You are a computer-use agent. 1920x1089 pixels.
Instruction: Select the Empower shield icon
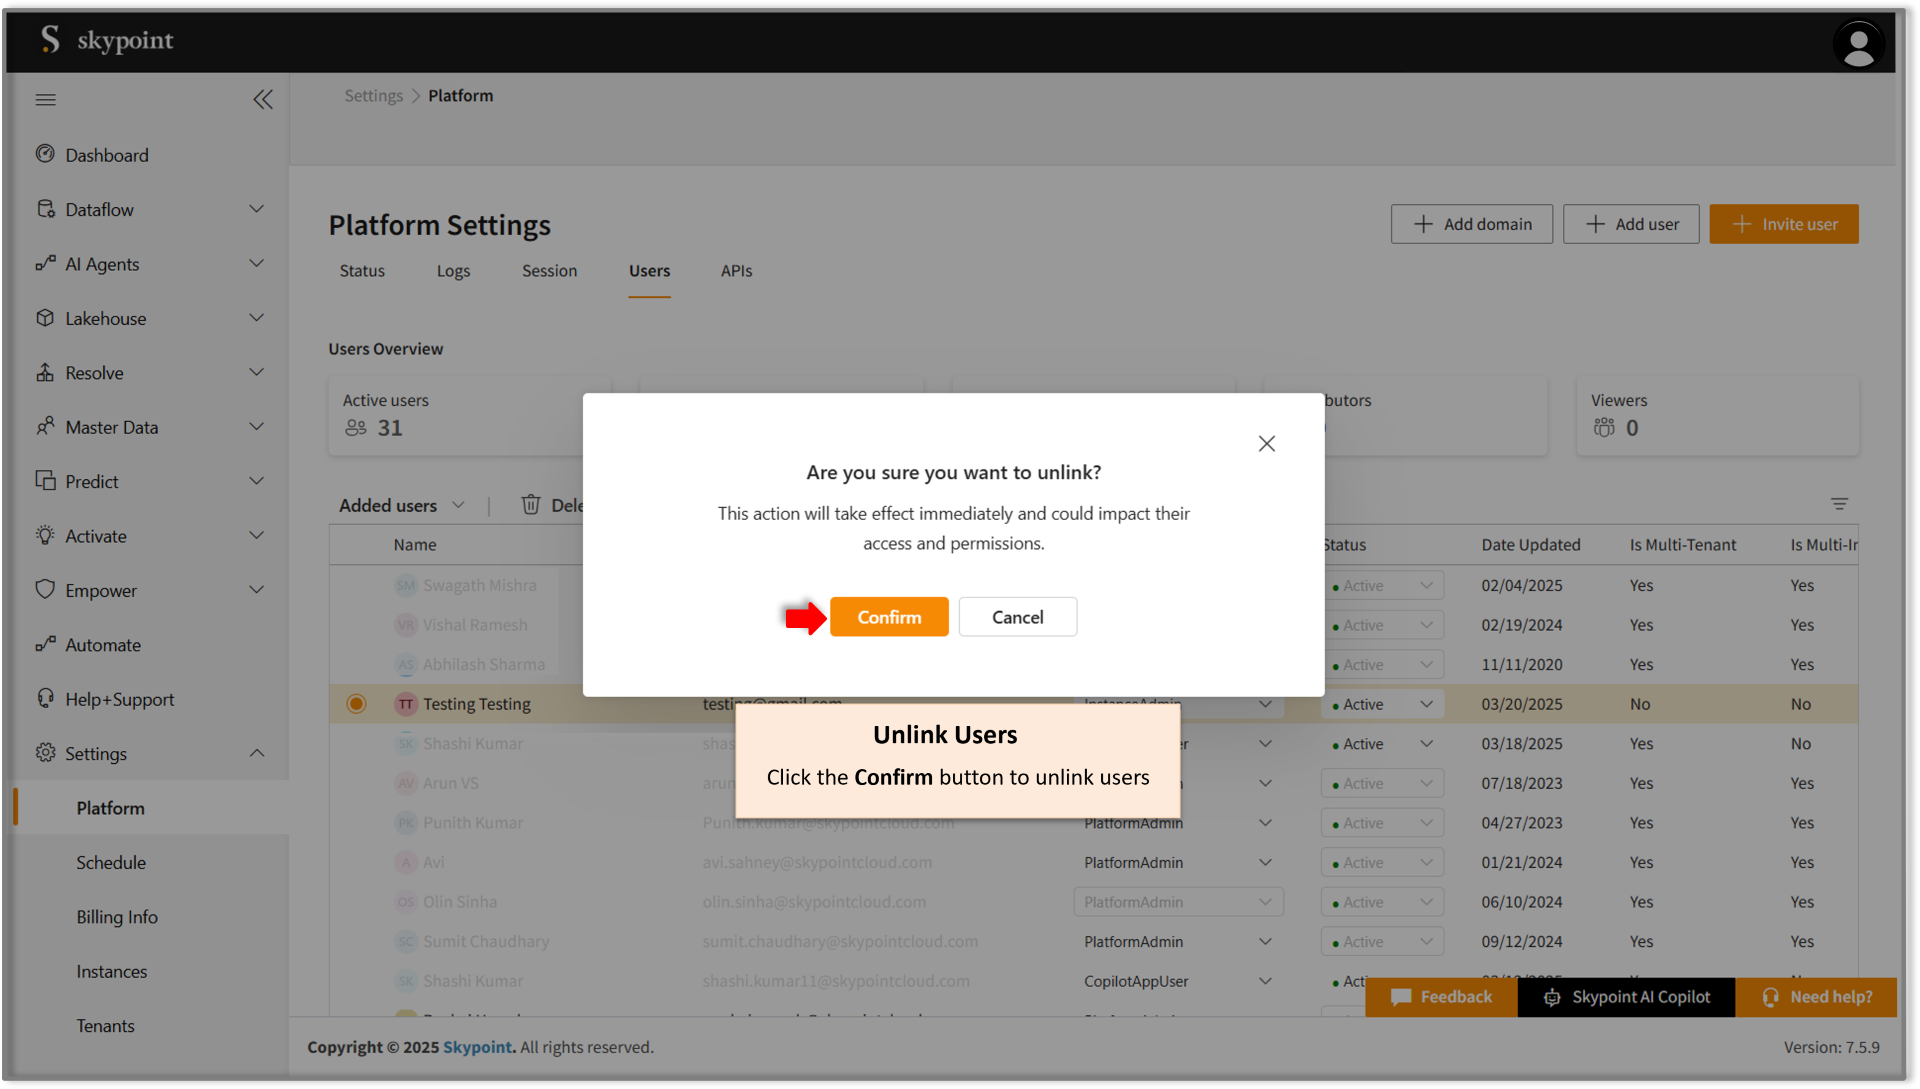click(46, 590)
